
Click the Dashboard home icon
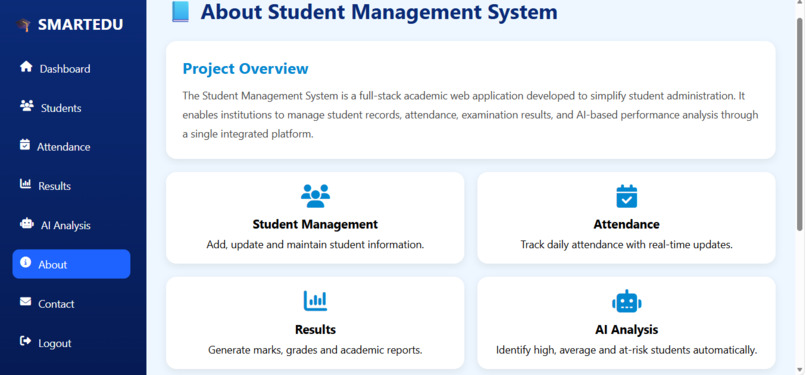[x=26, y=67]
